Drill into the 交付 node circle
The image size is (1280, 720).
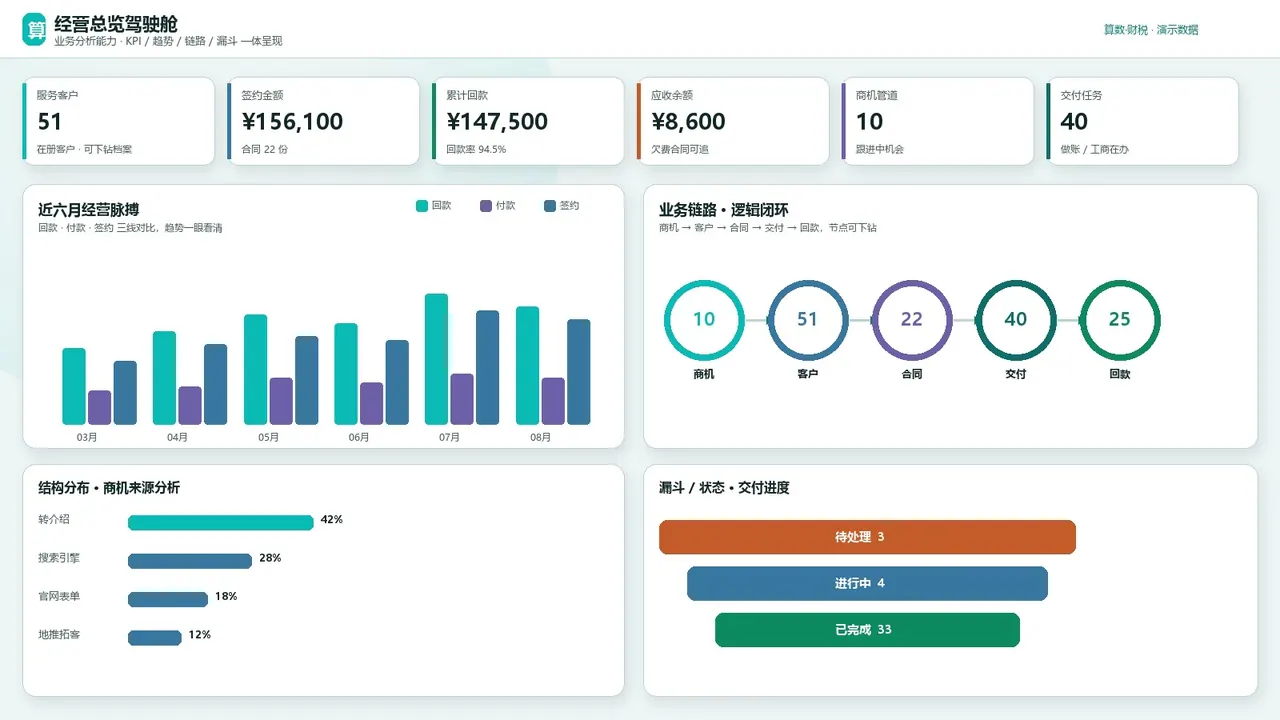(1016, 320)
